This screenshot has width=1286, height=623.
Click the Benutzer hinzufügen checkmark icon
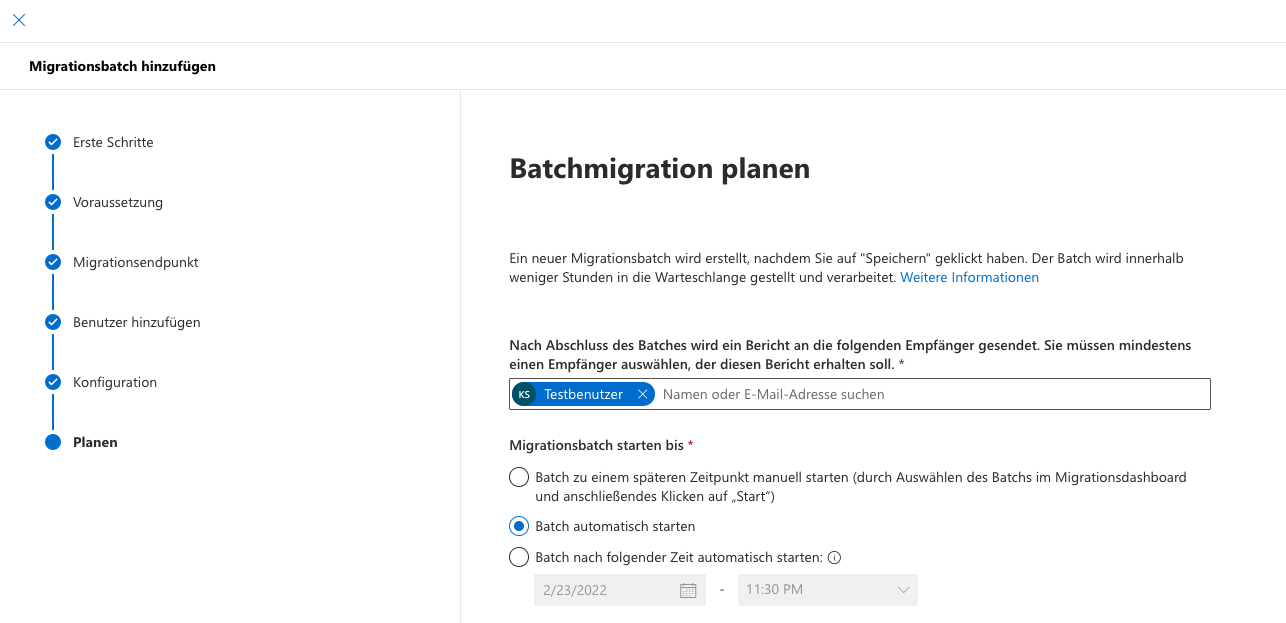pos(53,322)
